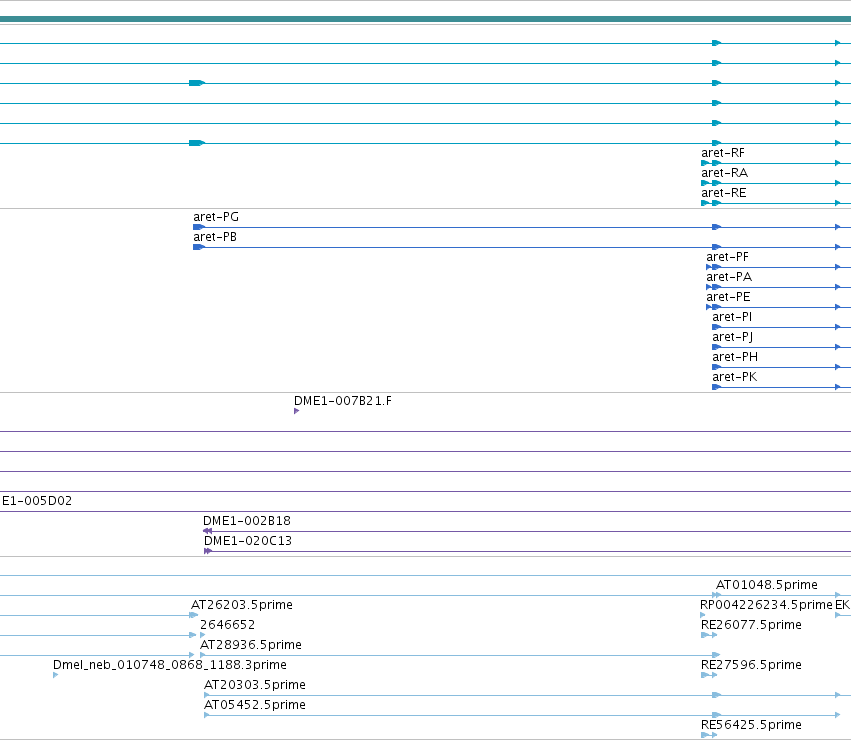Select the aret-PI feature label
Image resolution: width=851 pixels, height=740 pixels.
click(732, 317)
